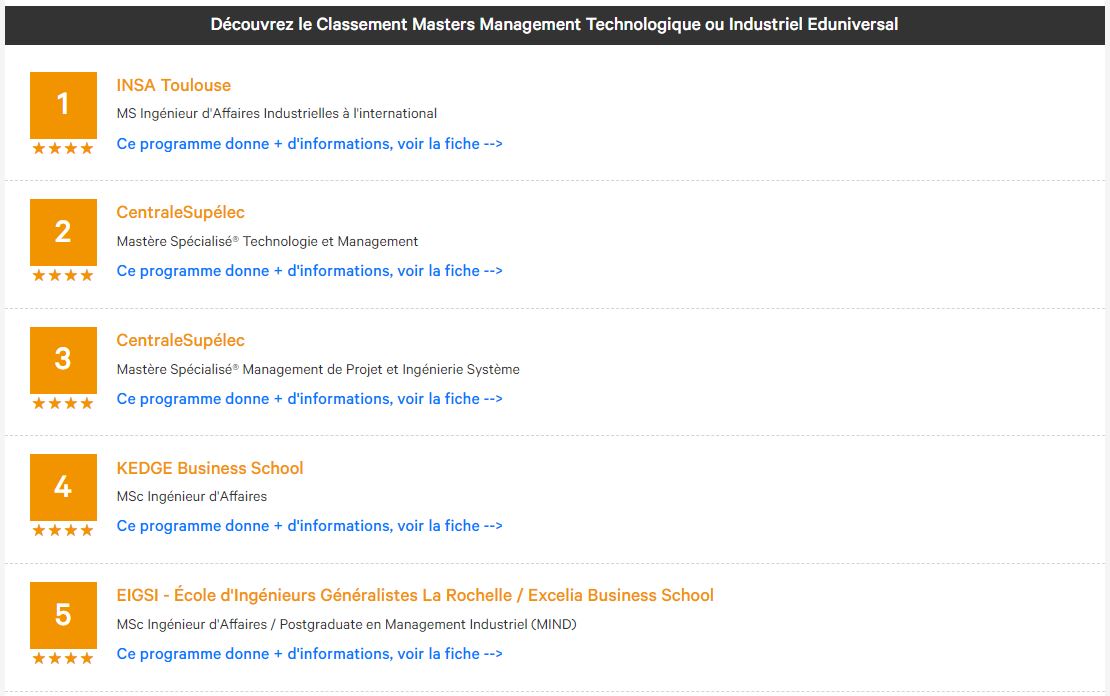Select text MS Ingénieur d'Affaires Industrielles à l'international
Image resolution: width=1110 pixels, height=696 pixels.
(277, 113)
